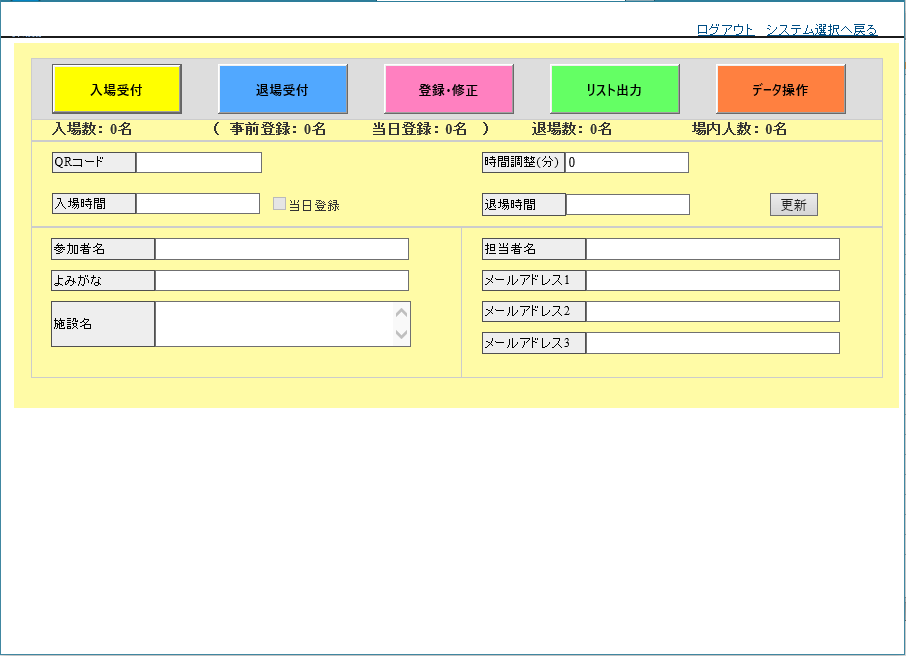Click the 入場時間 label
The width and height of the screenshot is (906, 656).
[94, 203]
